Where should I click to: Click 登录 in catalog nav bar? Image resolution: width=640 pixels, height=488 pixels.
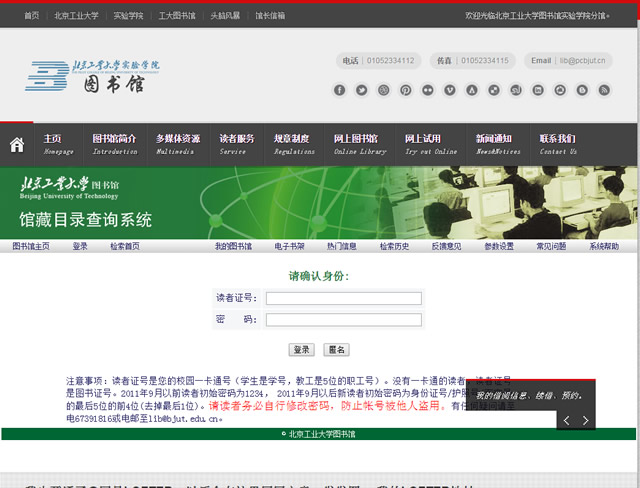(80, 246)
